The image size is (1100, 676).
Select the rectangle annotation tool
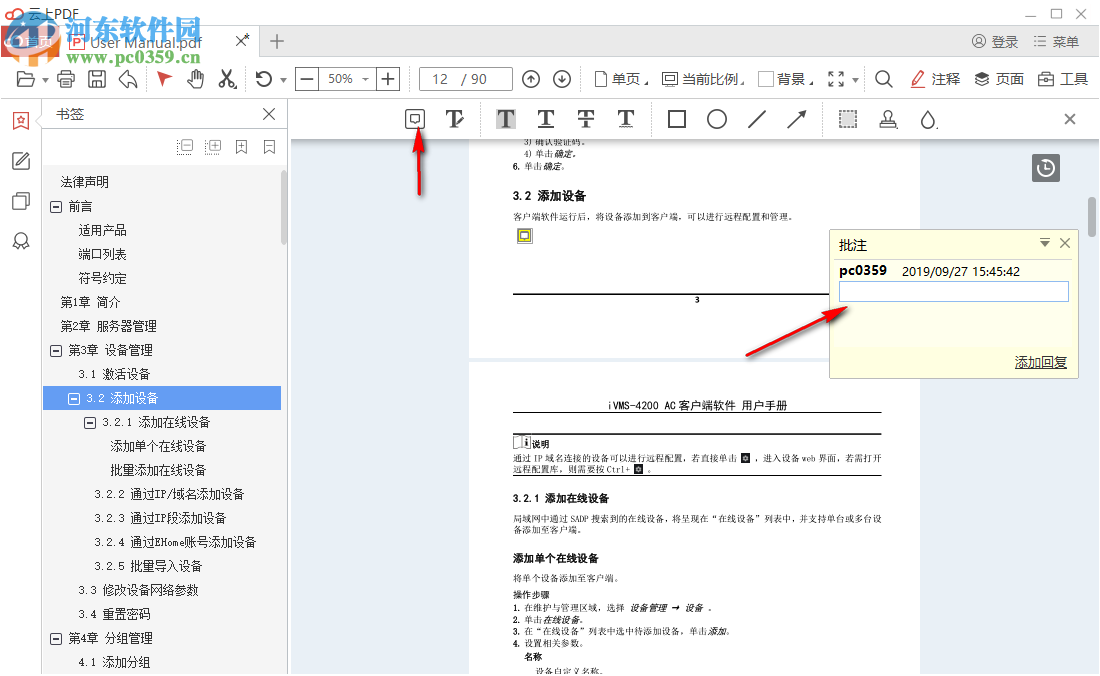tap(676, 118)
